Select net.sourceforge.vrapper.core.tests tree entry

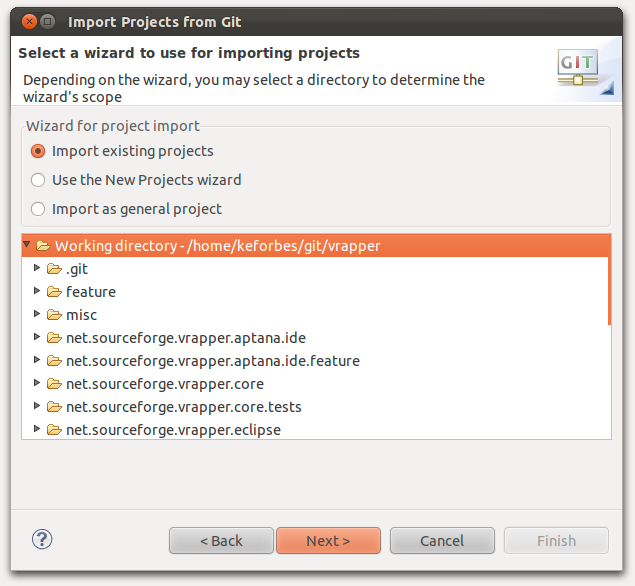(183, 407)
